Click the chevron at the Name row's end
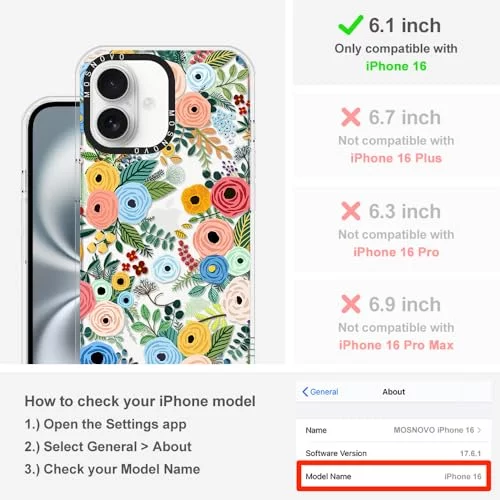 pyautogui.click(x=479, y=430)
